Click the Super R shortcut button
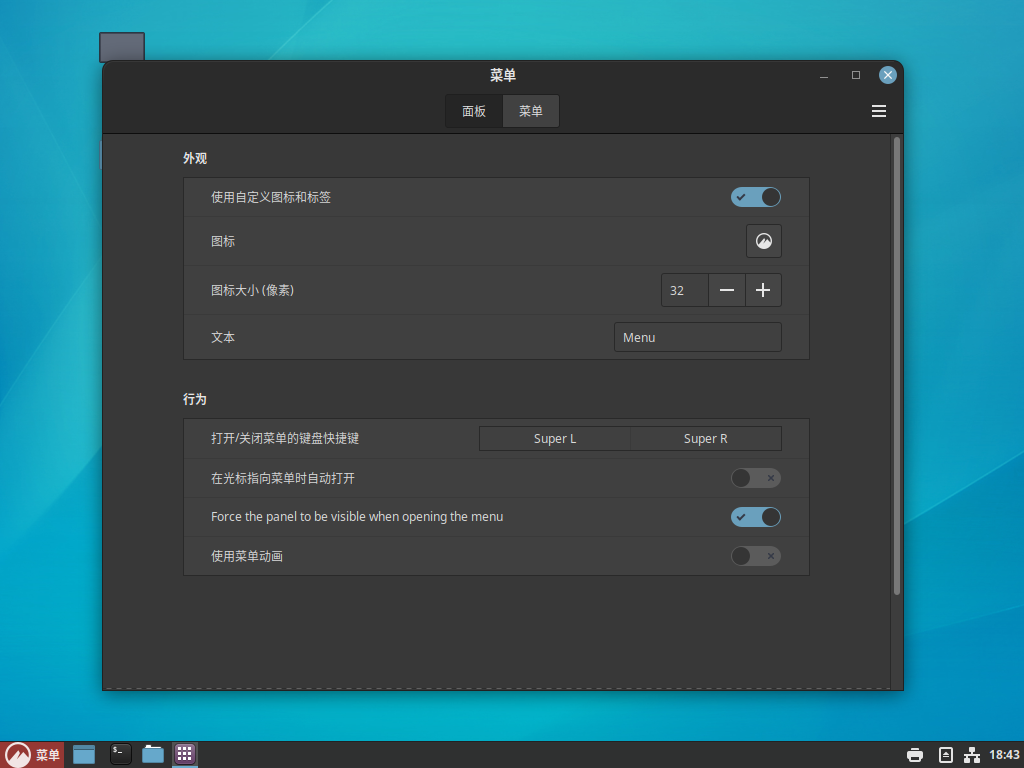The image size is (1024, 768). tap(706, 439)
